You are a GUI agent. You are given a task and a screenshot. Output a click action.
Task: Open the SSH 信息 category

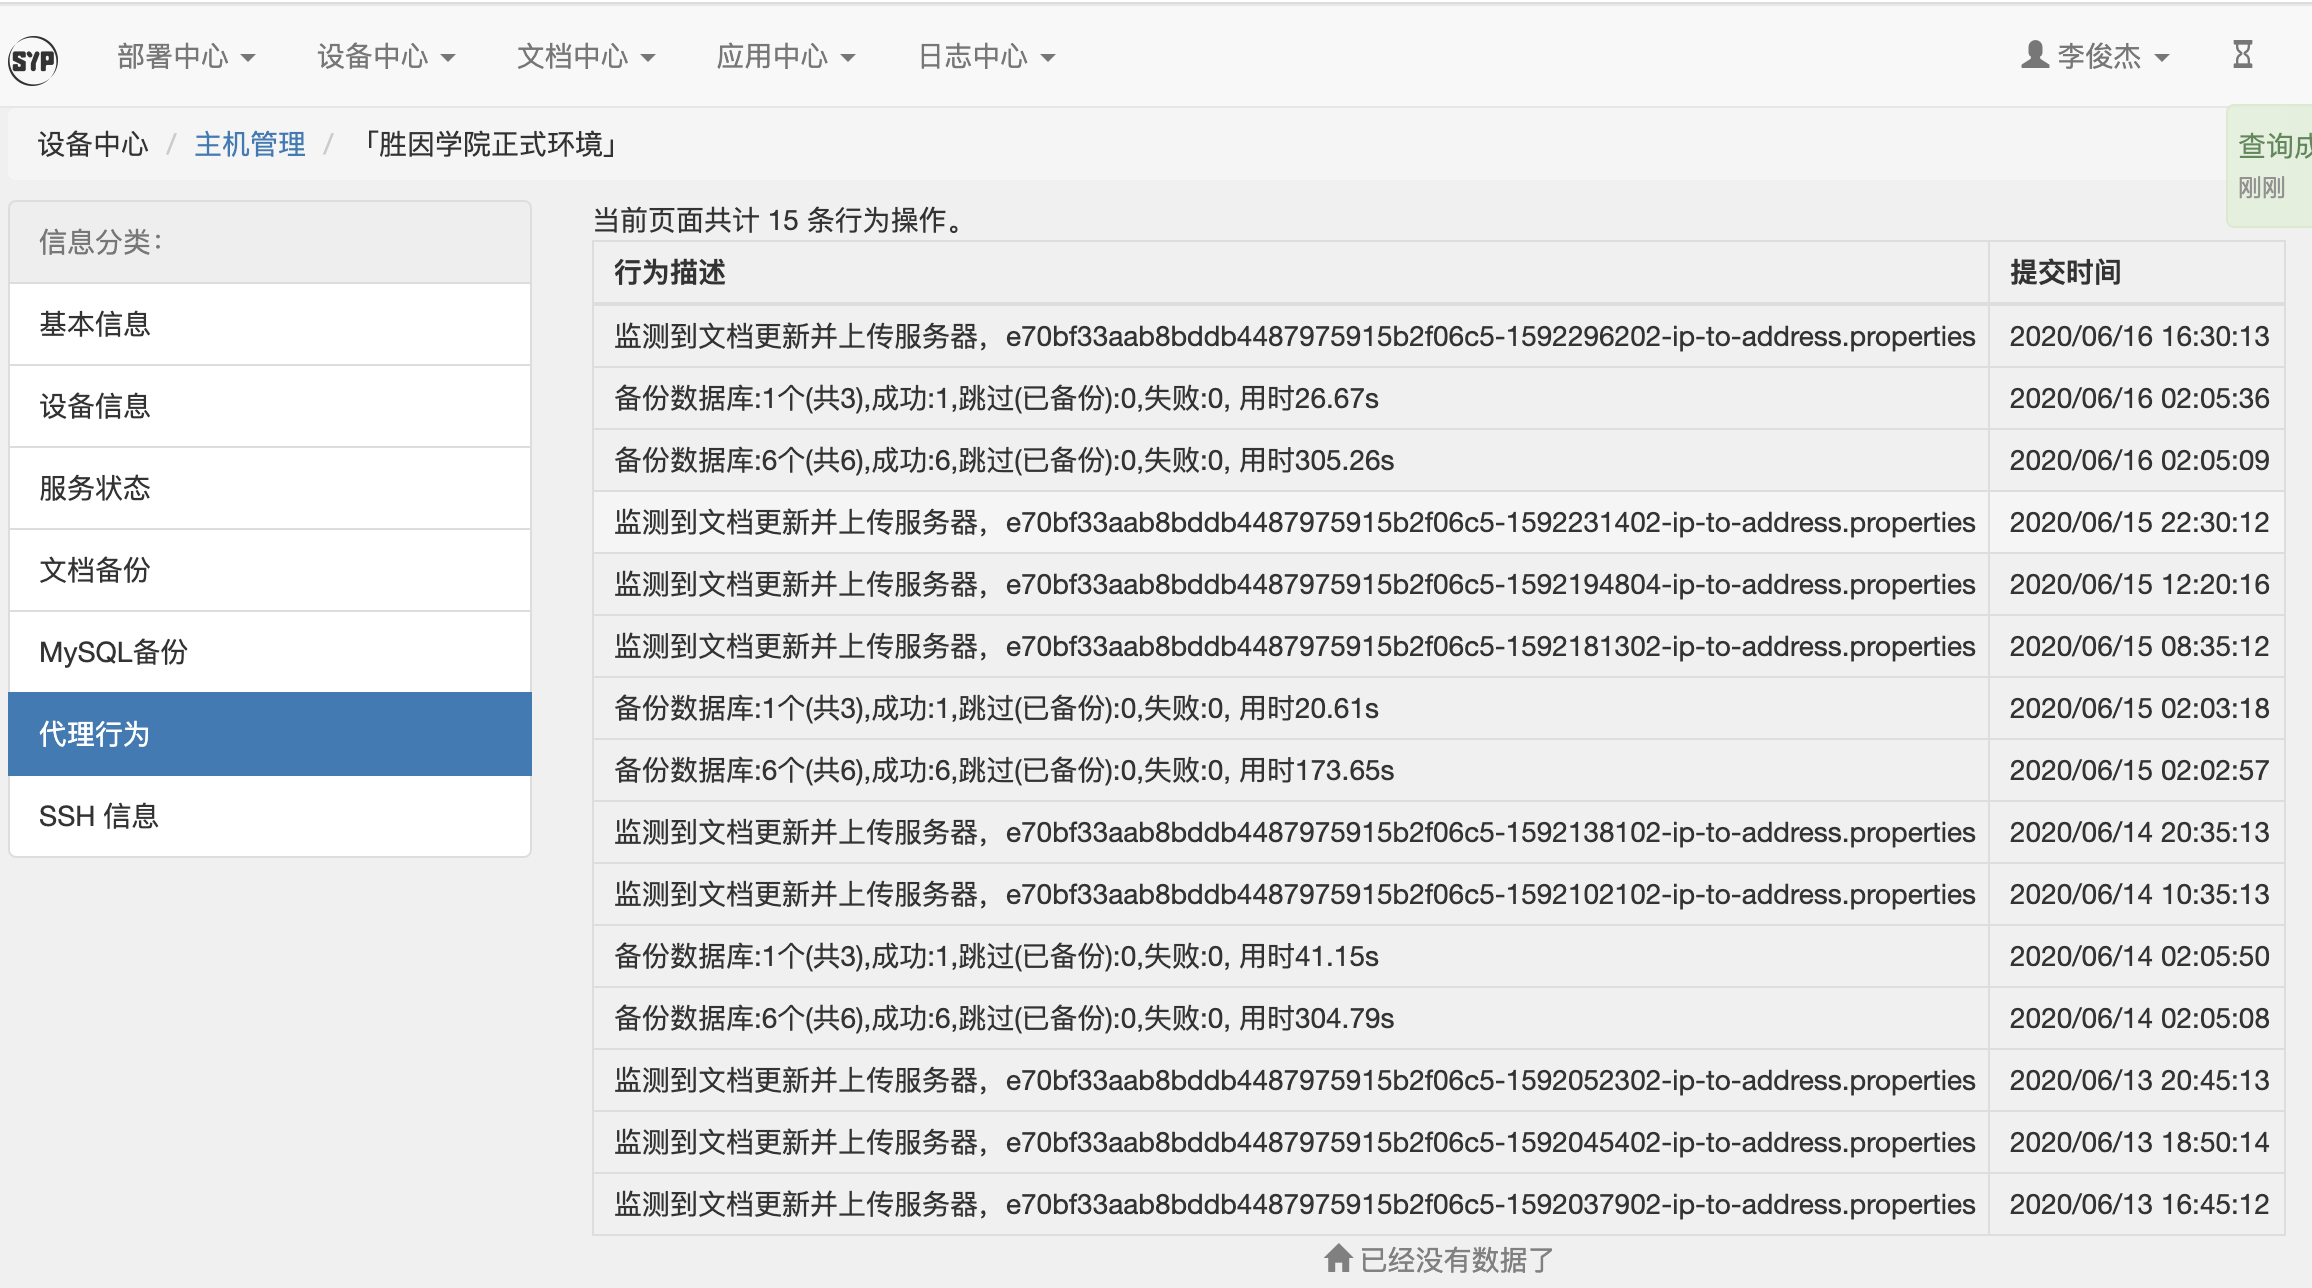[x=270, y=816]
